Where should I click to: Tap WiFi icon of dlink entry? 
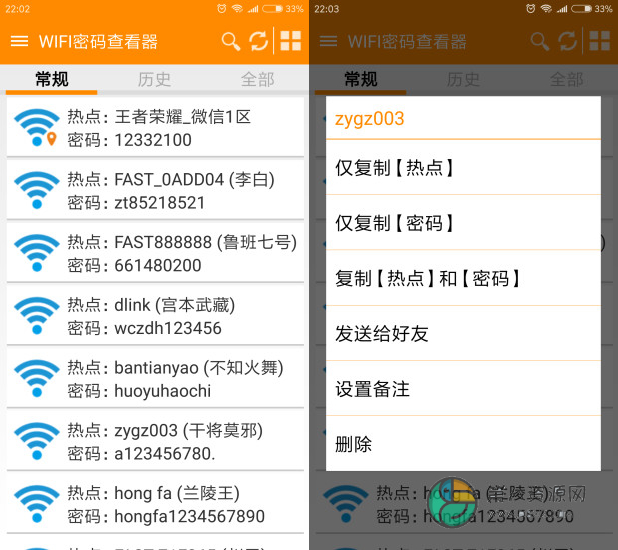tap(36, 315)
